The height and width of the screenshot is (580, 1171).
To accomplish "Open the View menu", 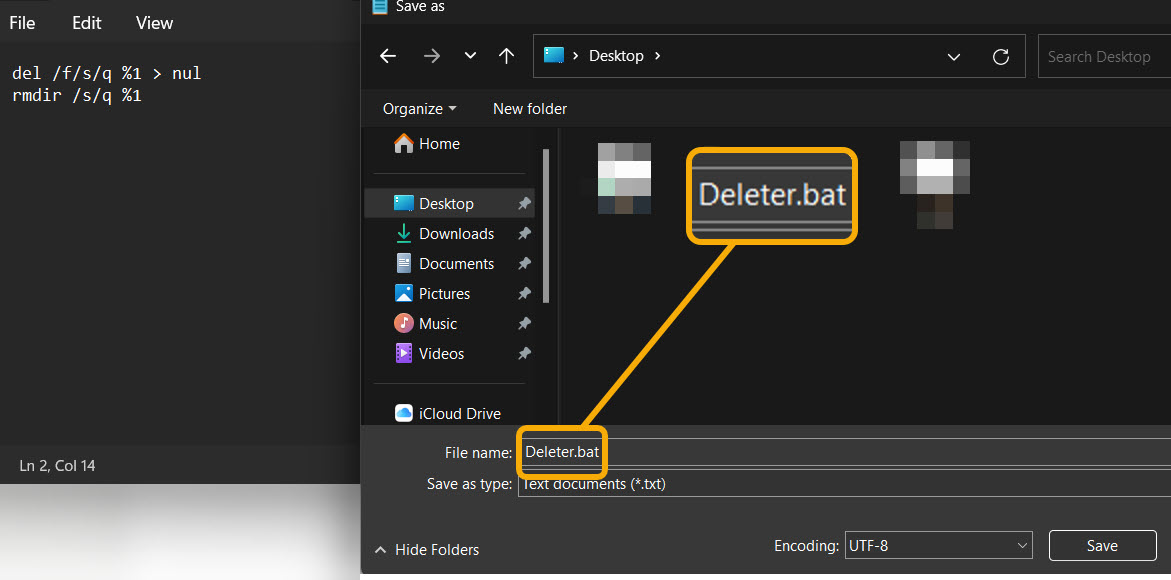I will tap(153, 22).
